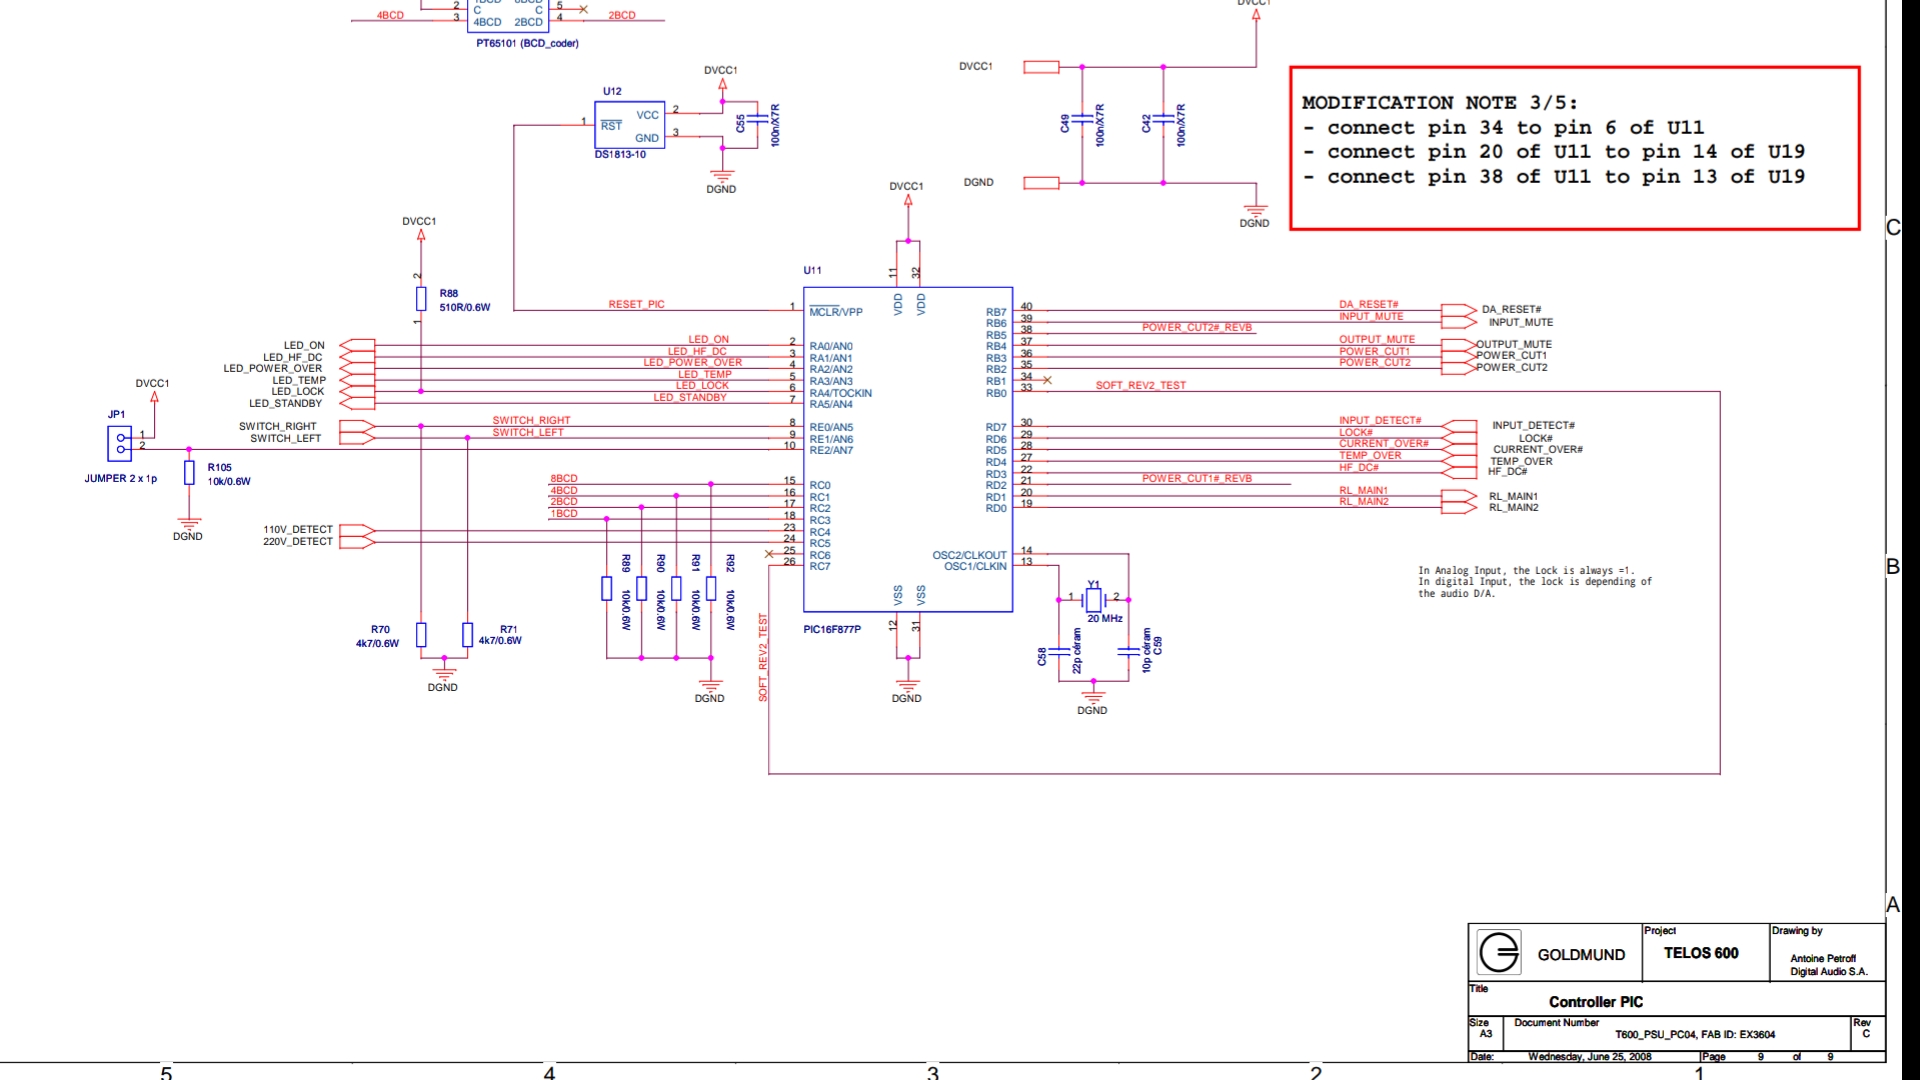
Task: Click resistor R105 10k/0.6W symbol
Action: (x=189, y=473)
